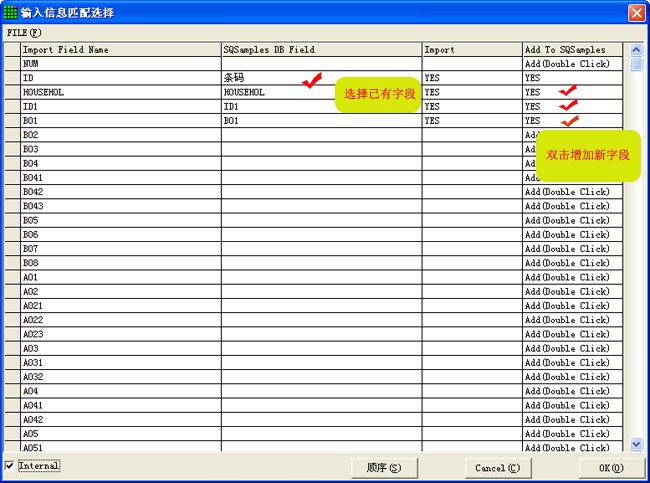The height and width of the screenshot is (483, 650).
Task: Click the scrollbar up arrow
Action: click(636, 49)
